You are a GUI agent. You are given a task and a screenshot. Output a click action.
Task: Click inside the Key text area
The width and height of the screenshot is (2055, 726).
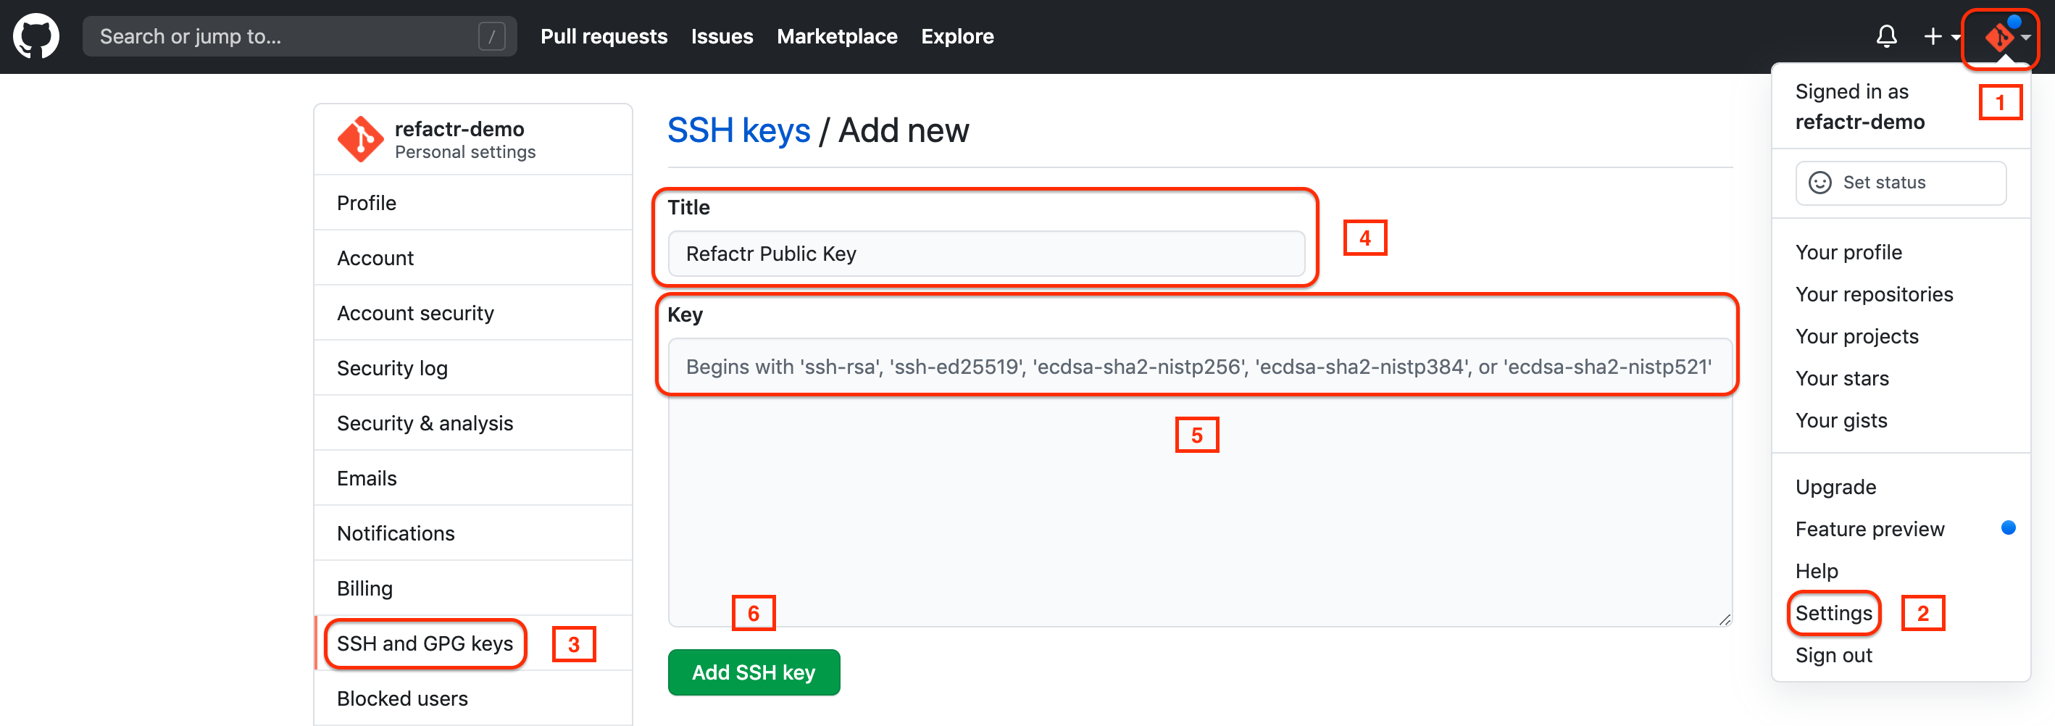[1198, 500]
